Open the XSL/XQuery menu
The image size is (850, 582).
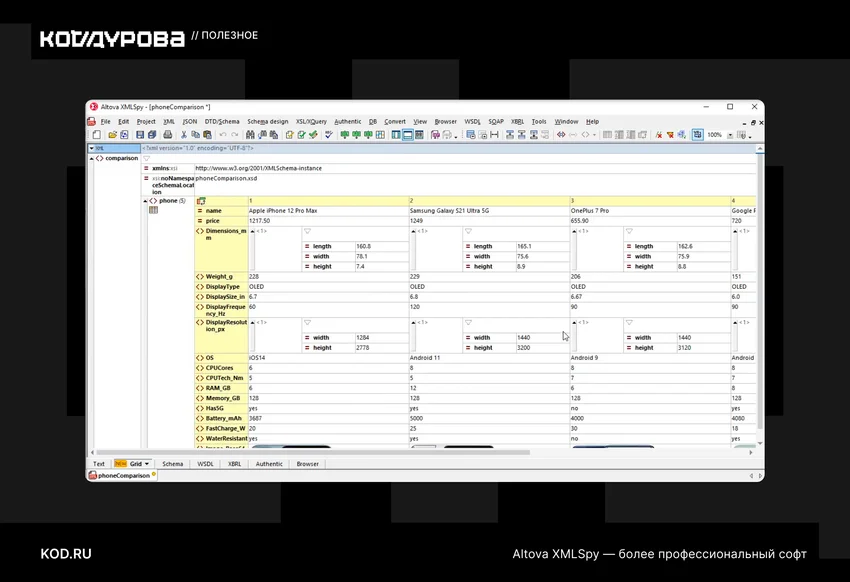click(x=311, y=121)
